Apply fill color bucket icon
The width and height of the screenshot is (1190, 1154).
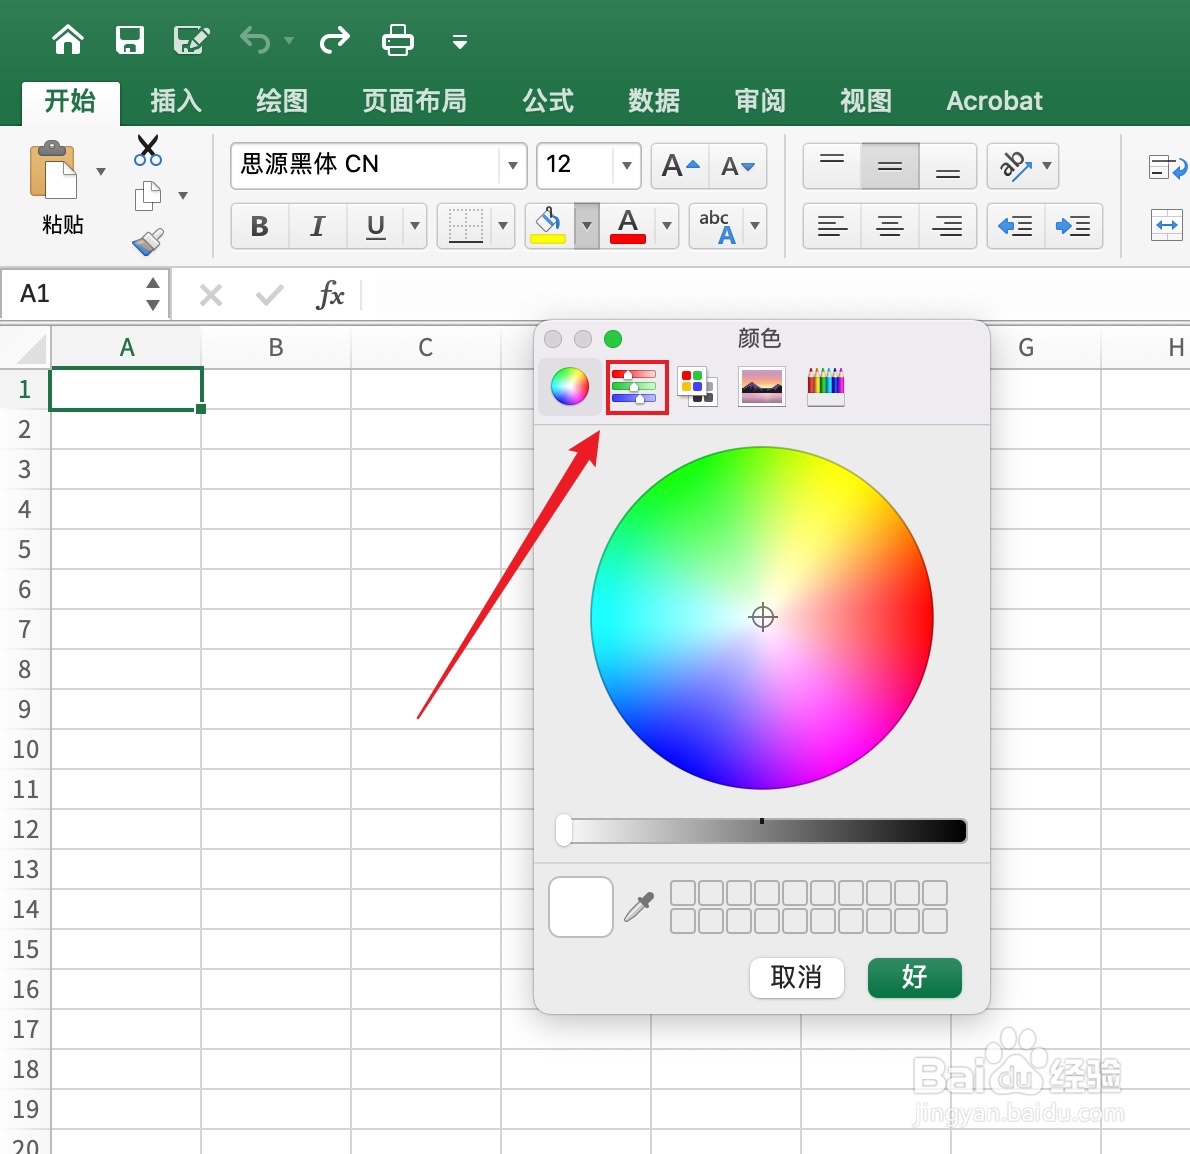(x=549, y=225)
